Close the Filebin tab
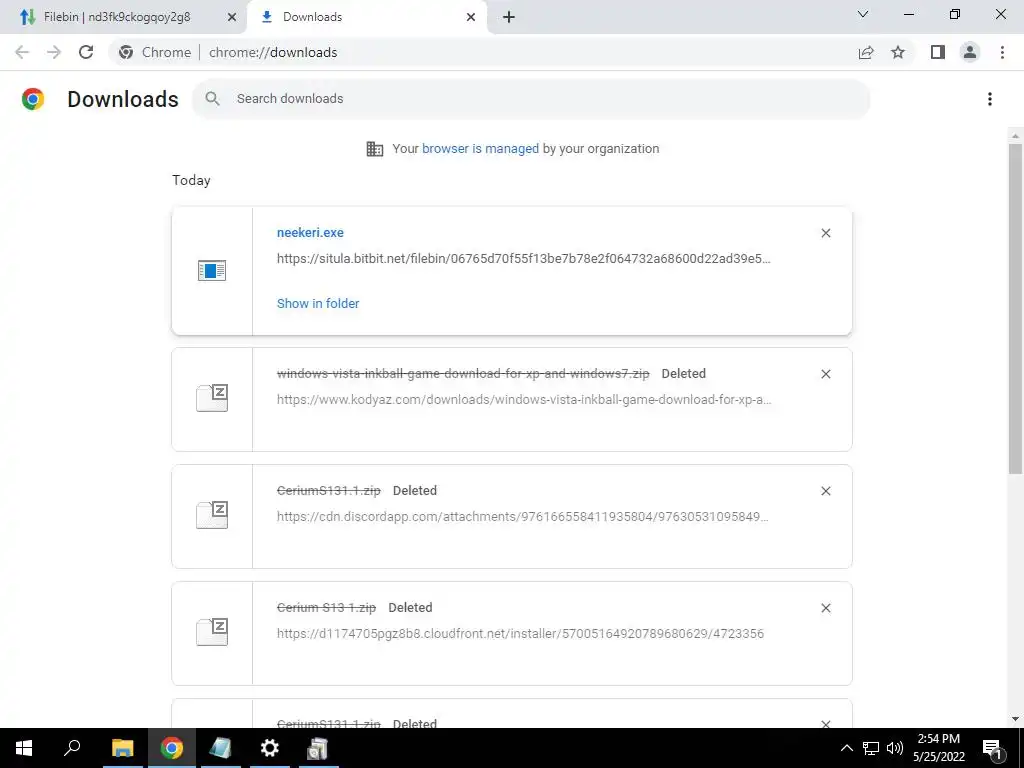This screenshot has width=1024, height=768. tap(232, 18)
